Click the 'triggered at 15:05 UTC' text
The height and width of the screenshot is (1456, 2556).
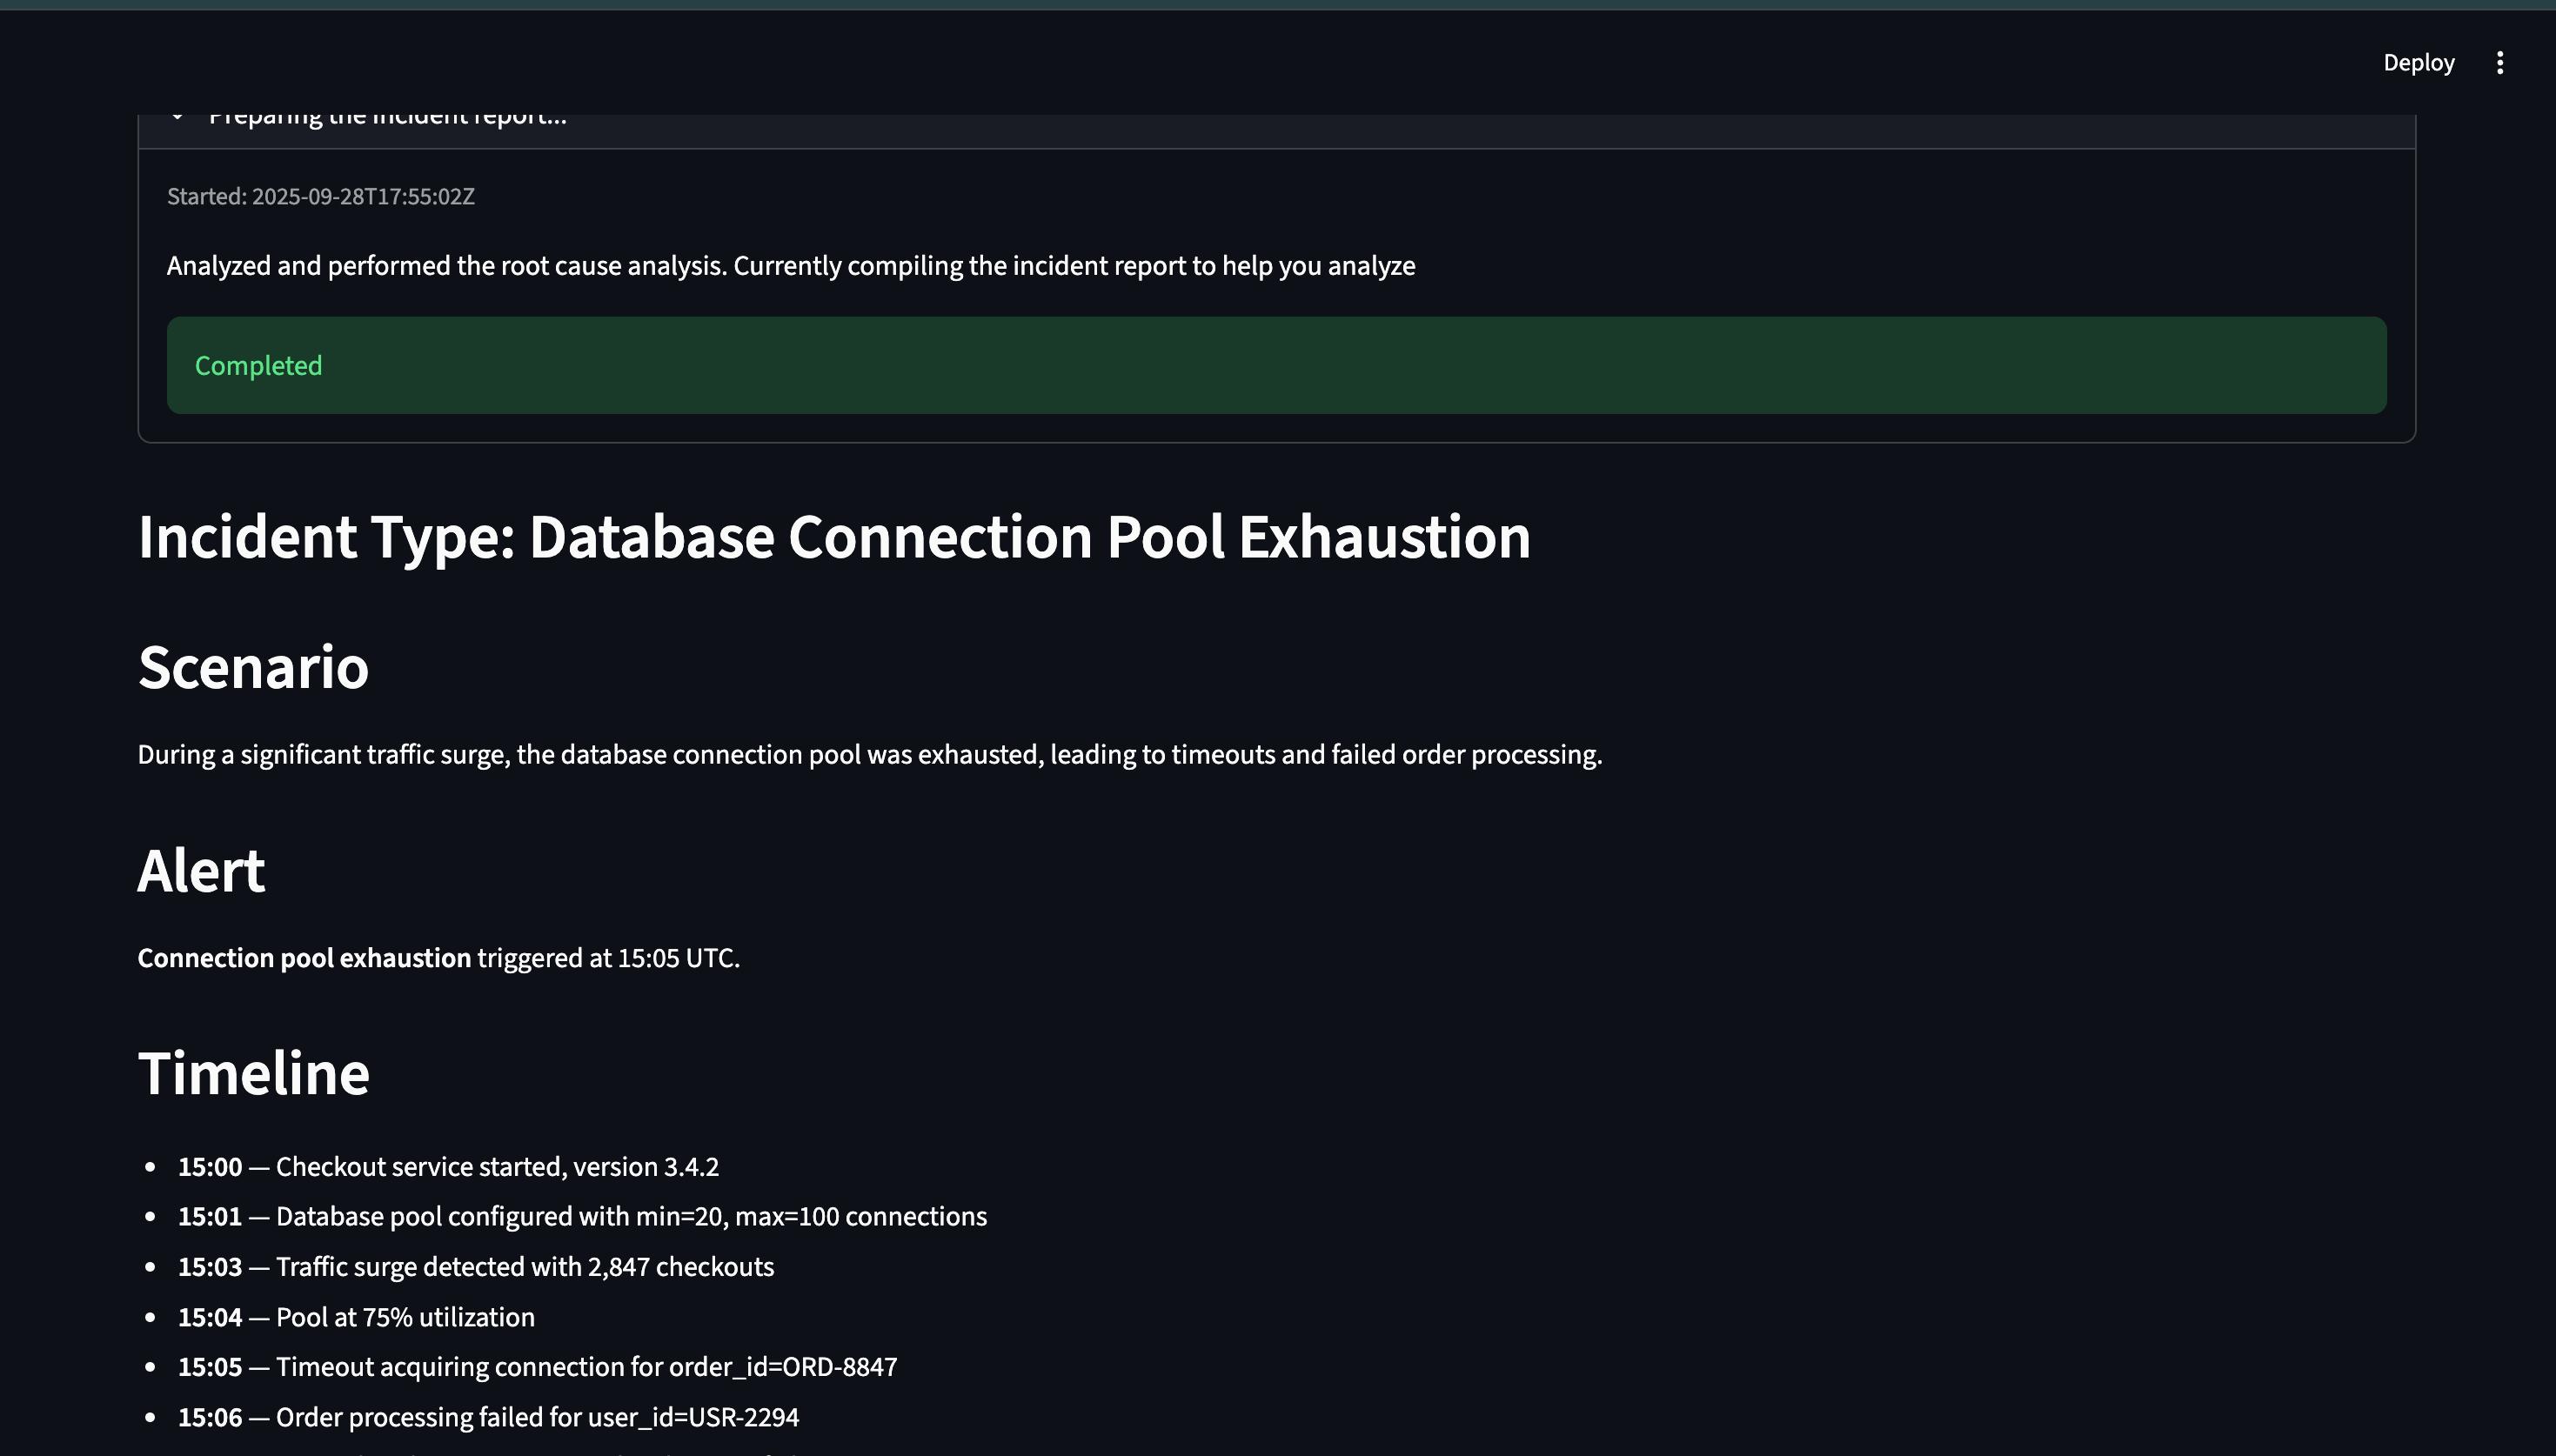[608, 958]
